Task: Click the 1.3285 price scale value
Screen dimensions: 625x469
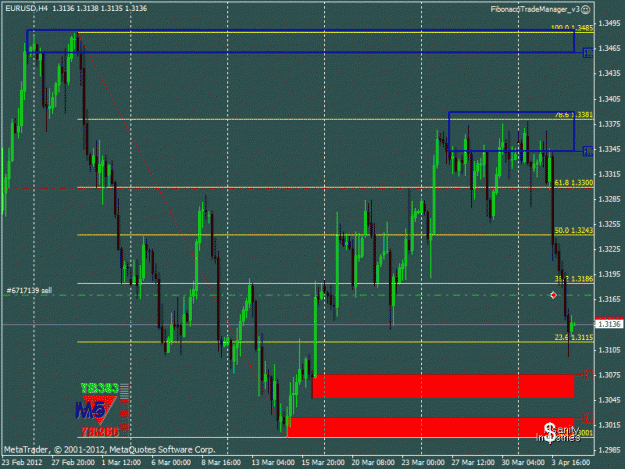Action: pyautogui.click(x=609, y=199)
